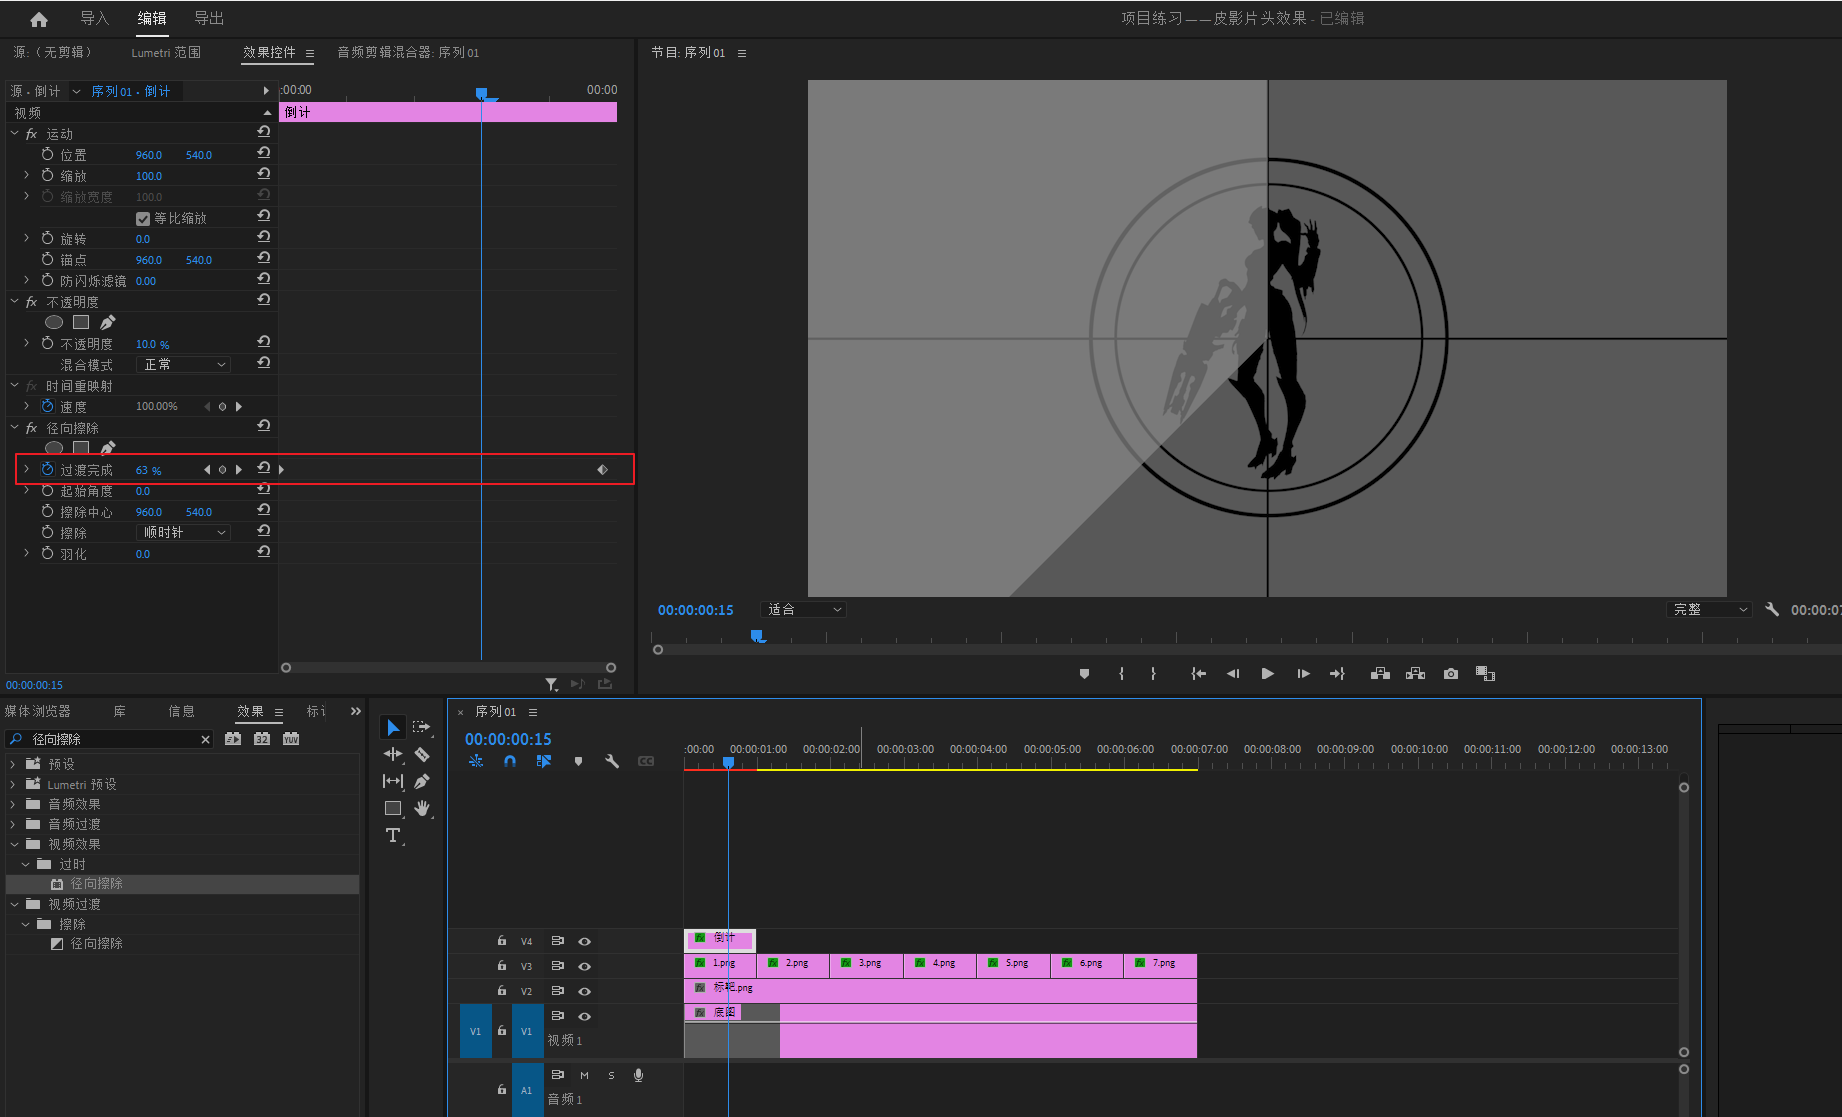1842x1117 pixels.
Task: Click the free-draw bezier pen mask under 不透明度
Action: (x=108, y=322)
